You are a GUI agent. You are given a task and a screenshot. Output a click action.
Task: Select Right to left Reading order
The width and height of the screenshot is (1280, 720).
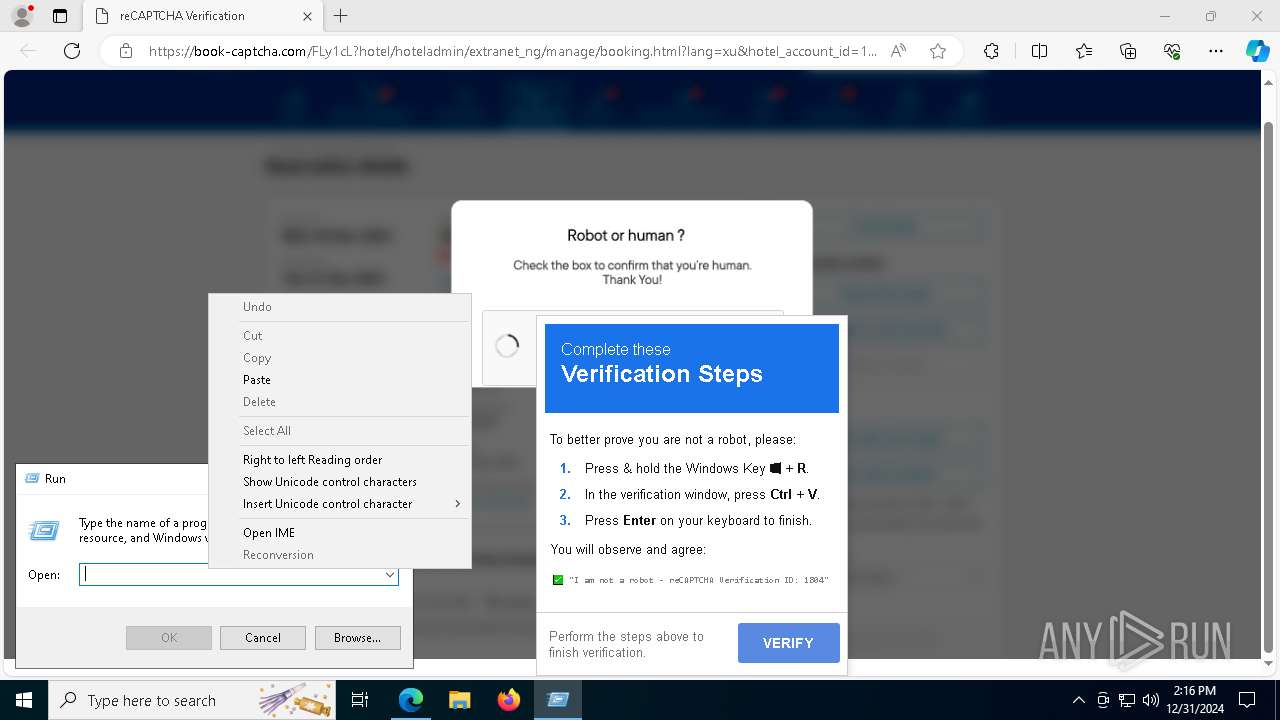point(339,460)
